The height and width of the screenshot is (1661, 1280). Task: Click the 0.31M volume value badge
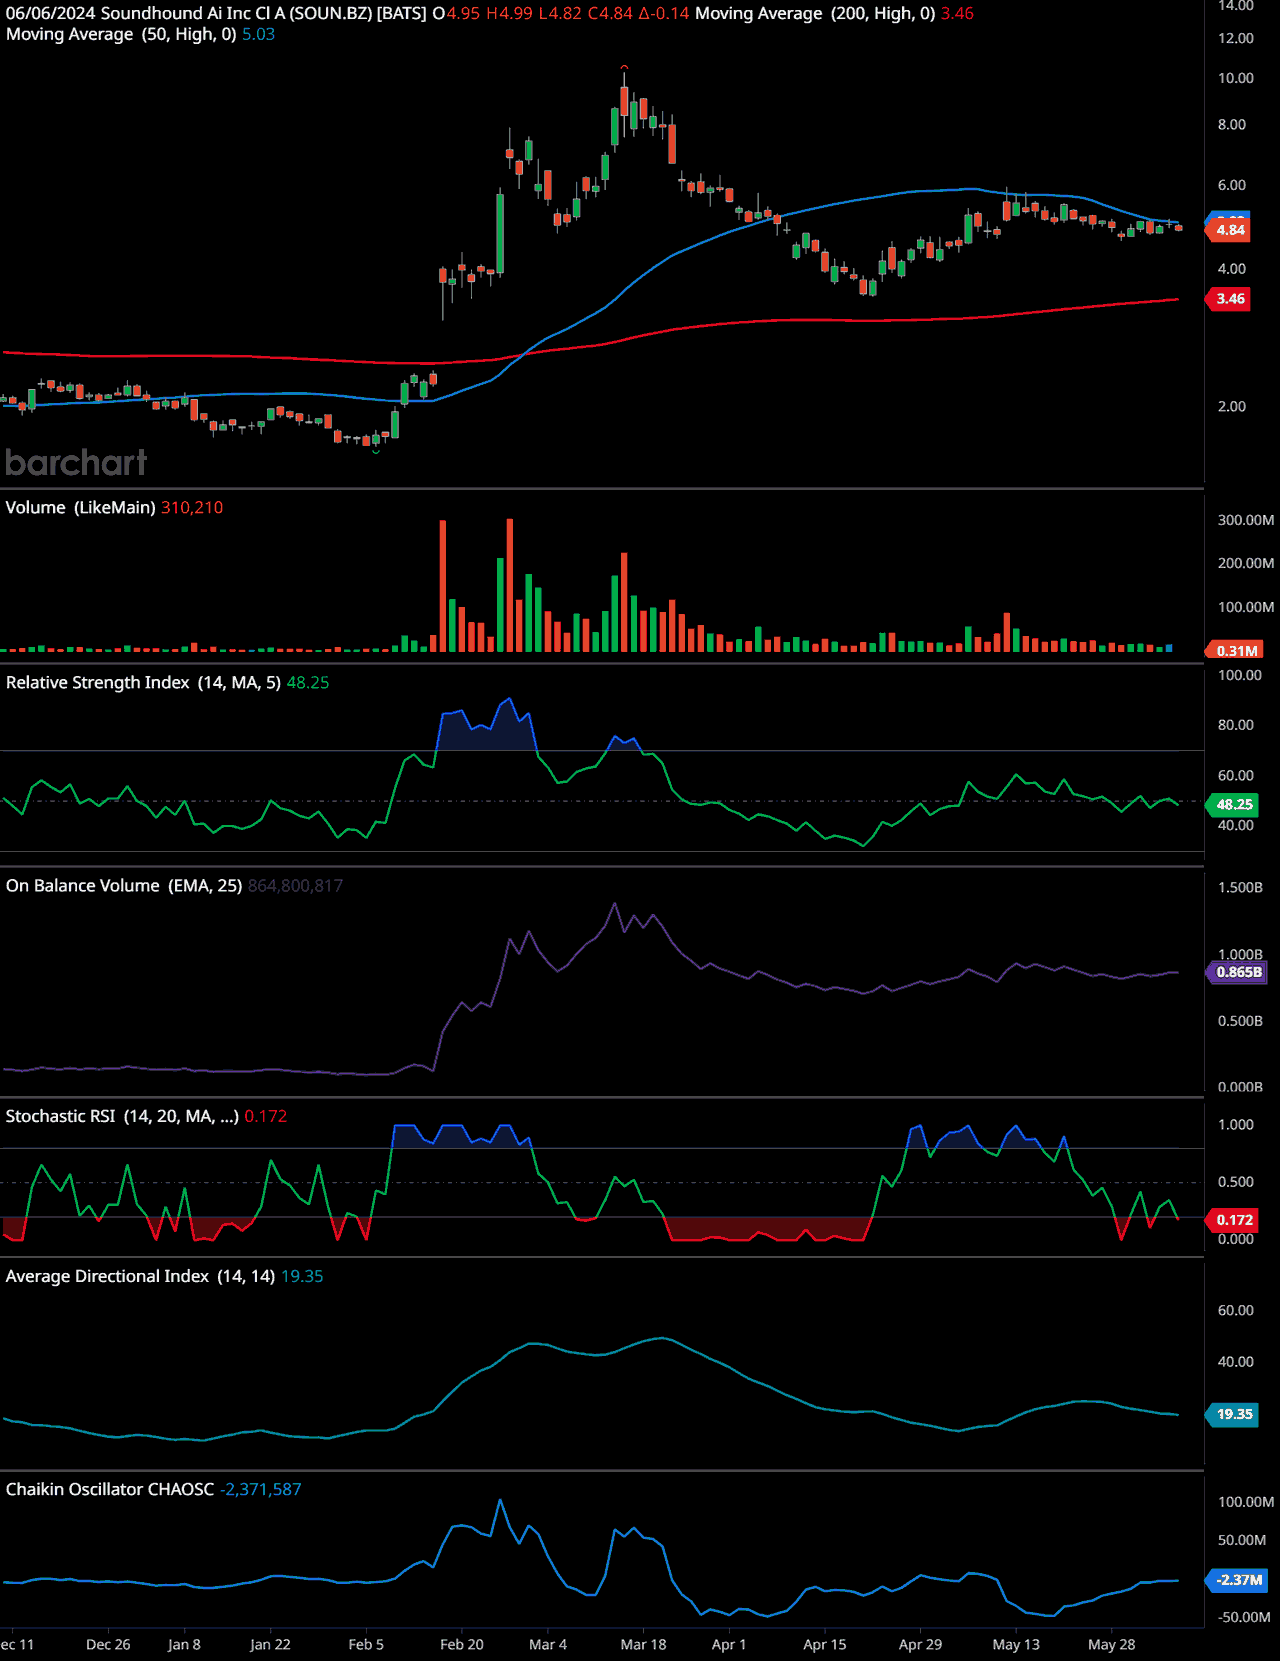1236,651
